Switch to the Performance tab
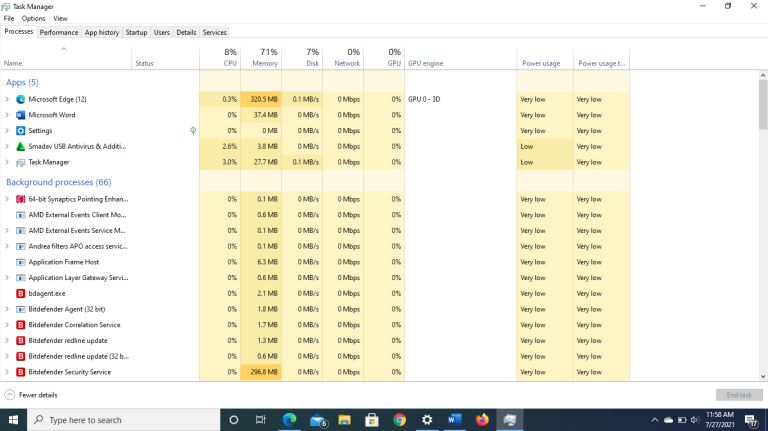768x431 pixels. [x=59, y=32]
